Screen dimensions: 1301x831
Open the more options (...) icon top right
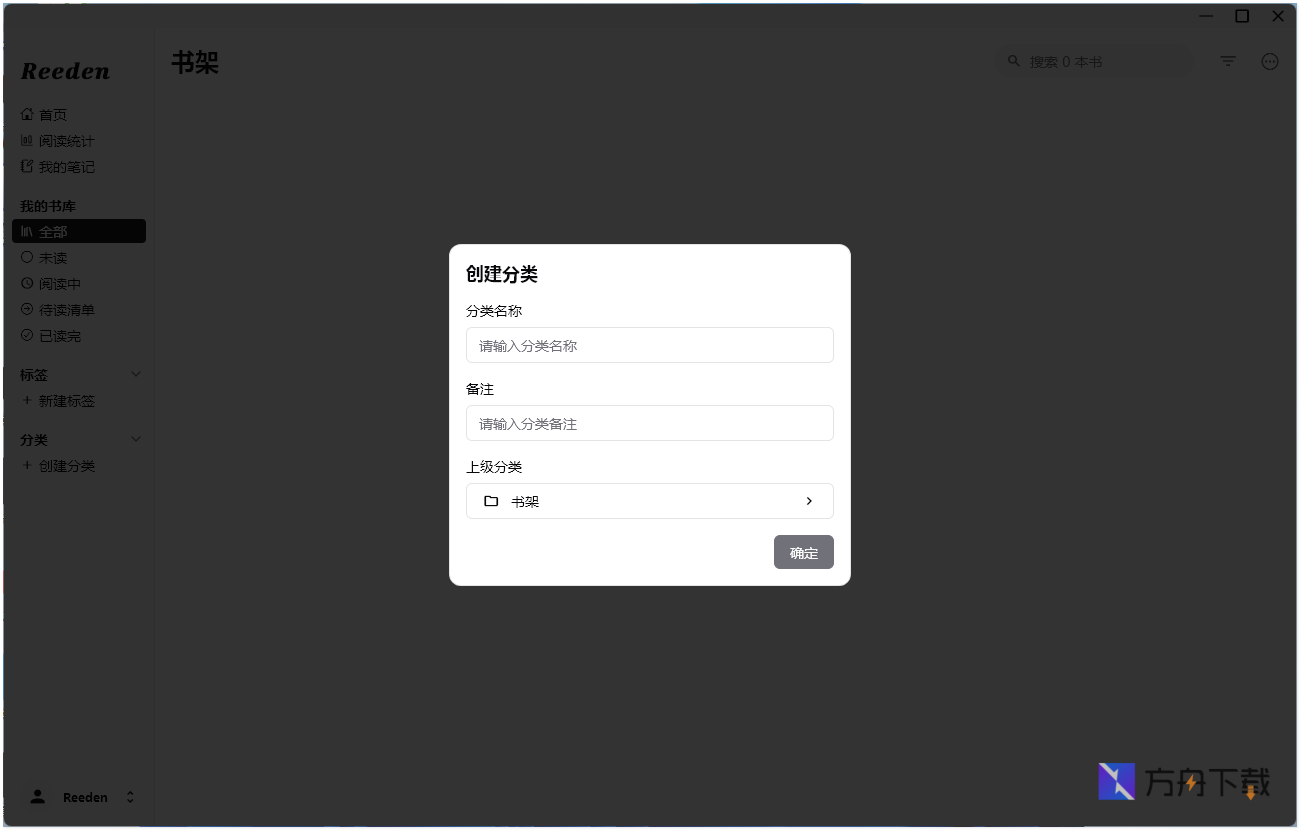[x=1270, y=61]
